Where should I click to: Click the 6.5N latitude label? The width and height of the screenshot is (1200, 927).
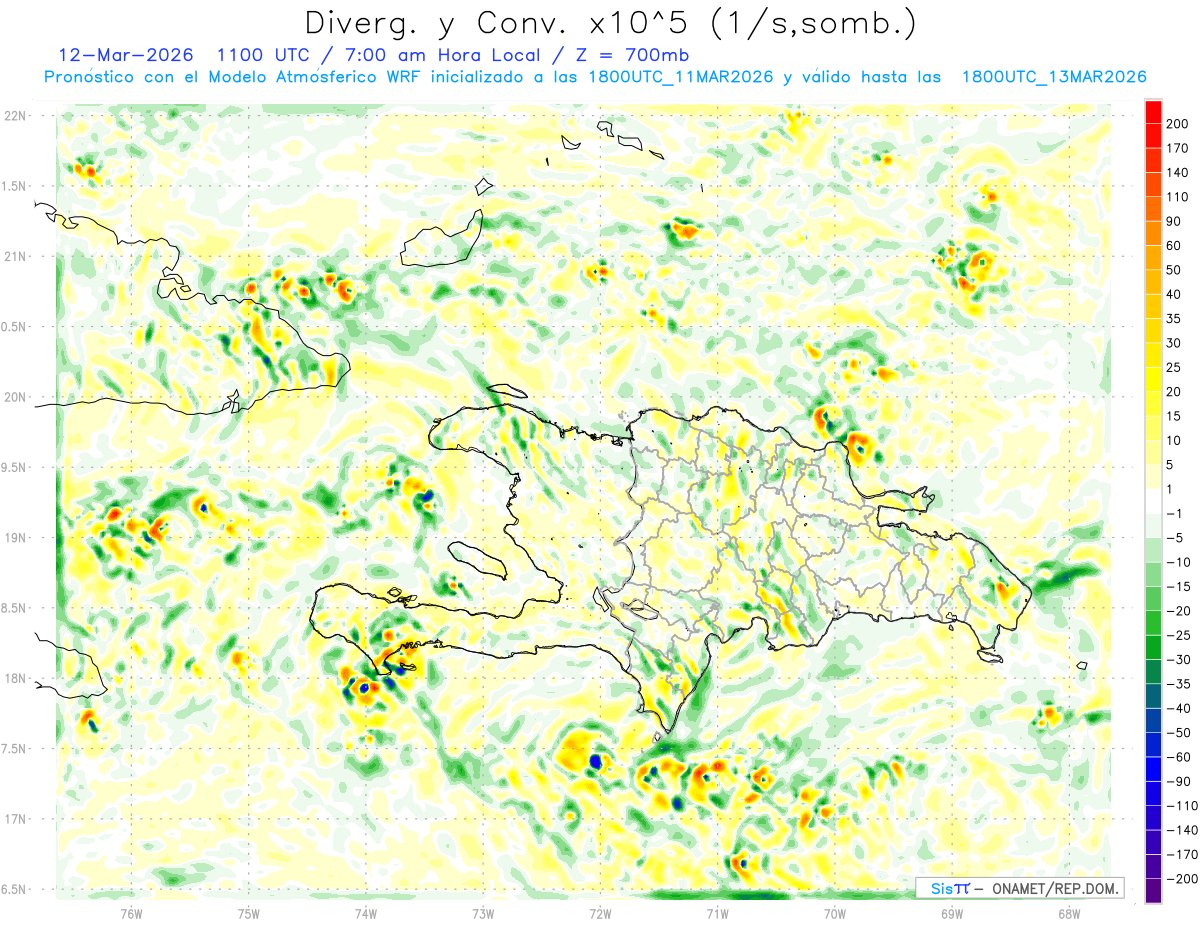click(x=15, y=889)
